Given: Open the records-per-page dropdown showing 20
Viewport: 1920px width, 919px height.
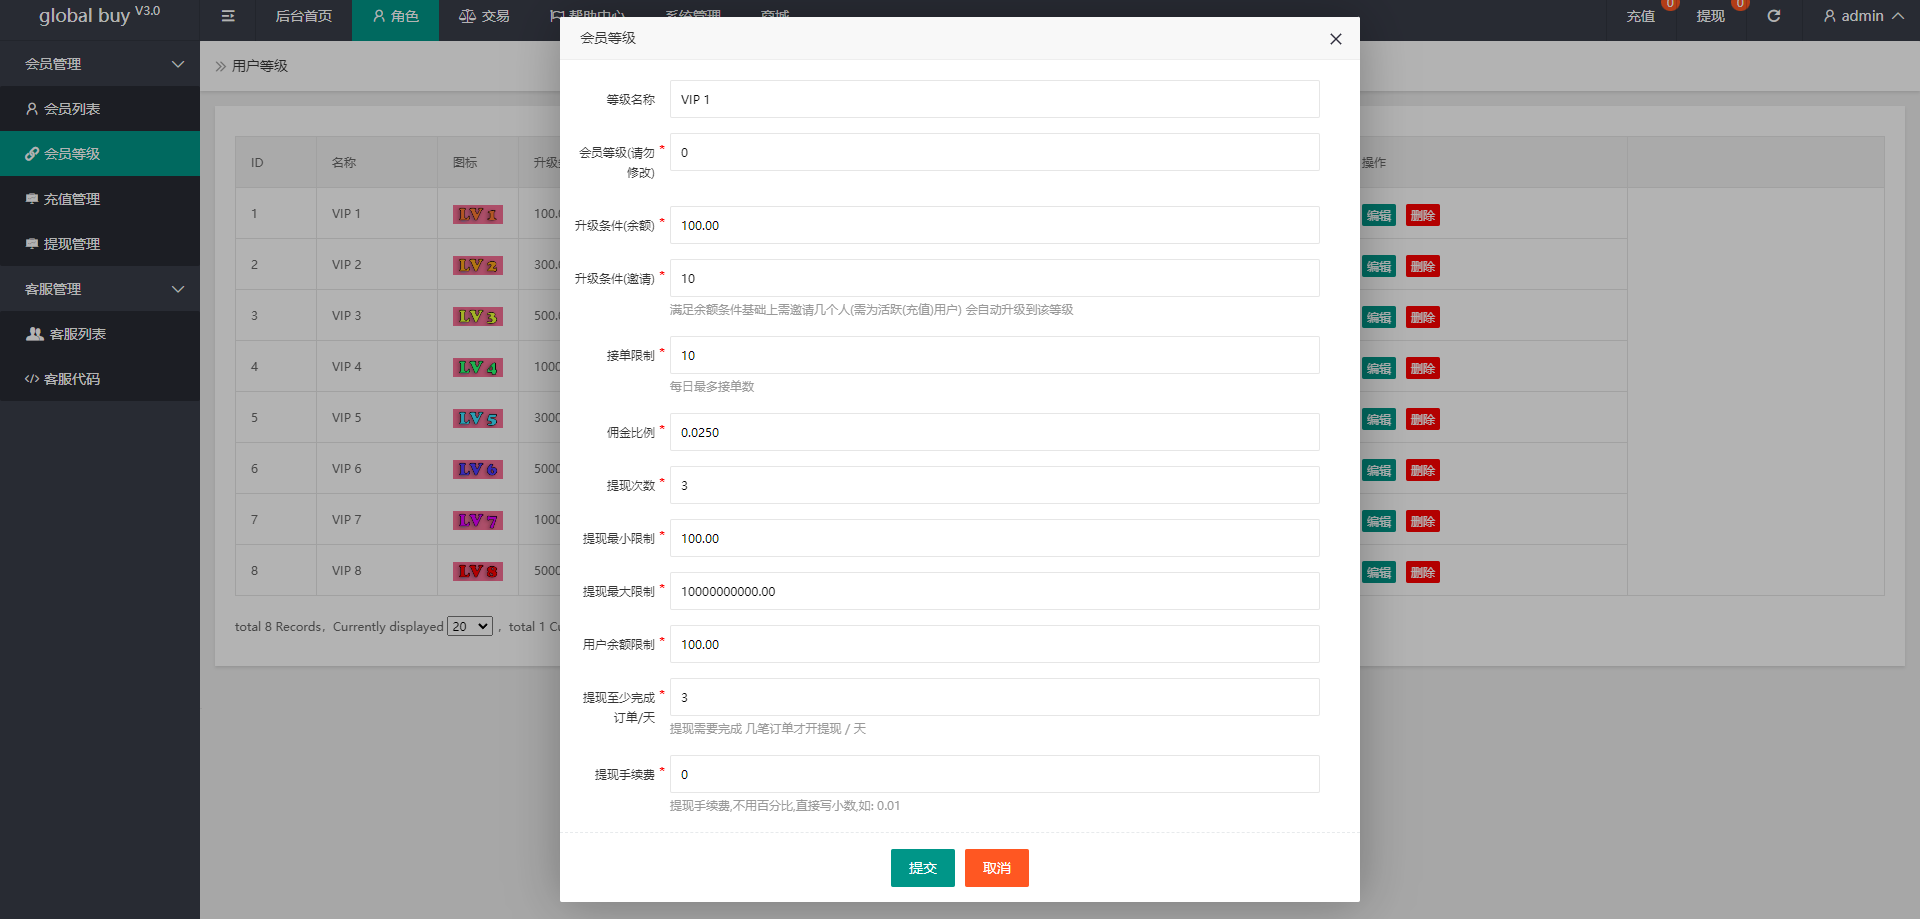Looking at the screenshot, I should click(x=469, y=626).
